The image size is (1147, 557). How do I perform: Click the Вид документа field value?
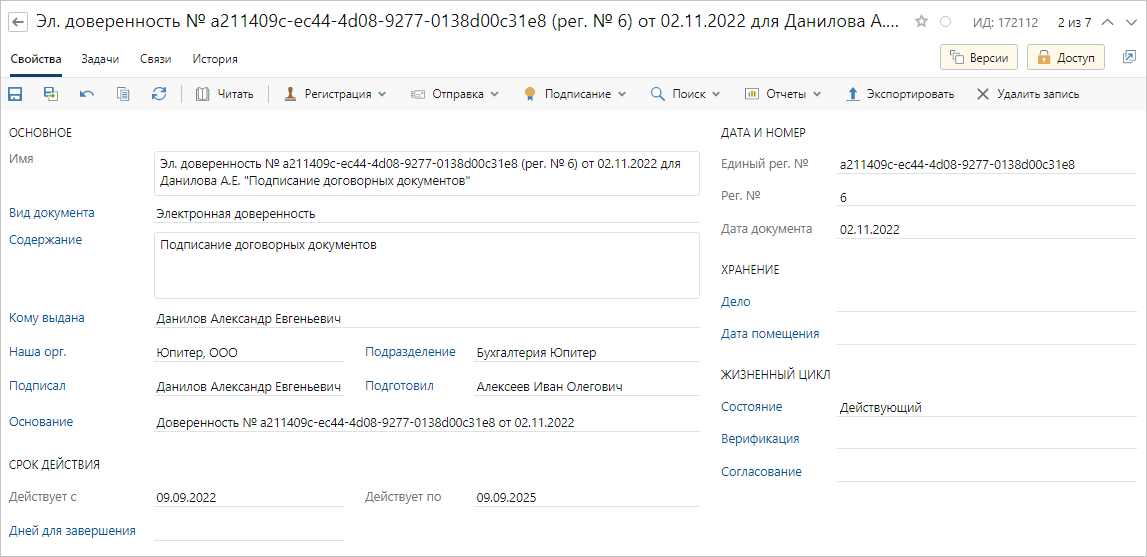(x=426, y=214)
